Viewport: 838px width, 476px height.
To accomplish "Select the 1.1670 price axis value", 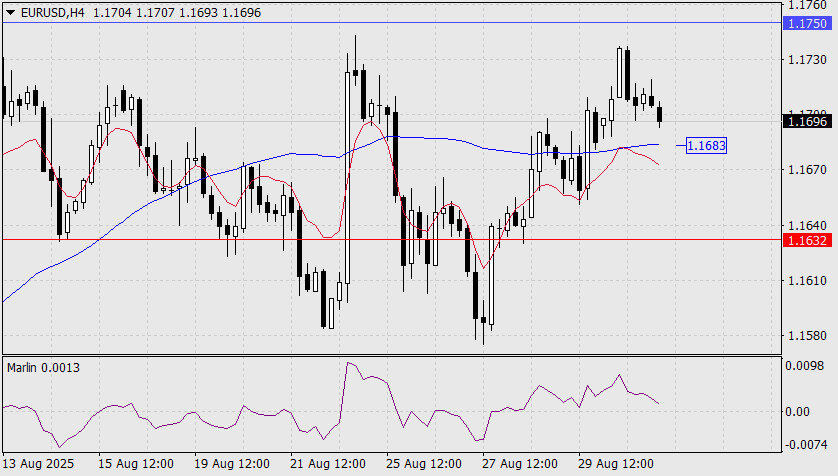I will (x=807, y=170).
